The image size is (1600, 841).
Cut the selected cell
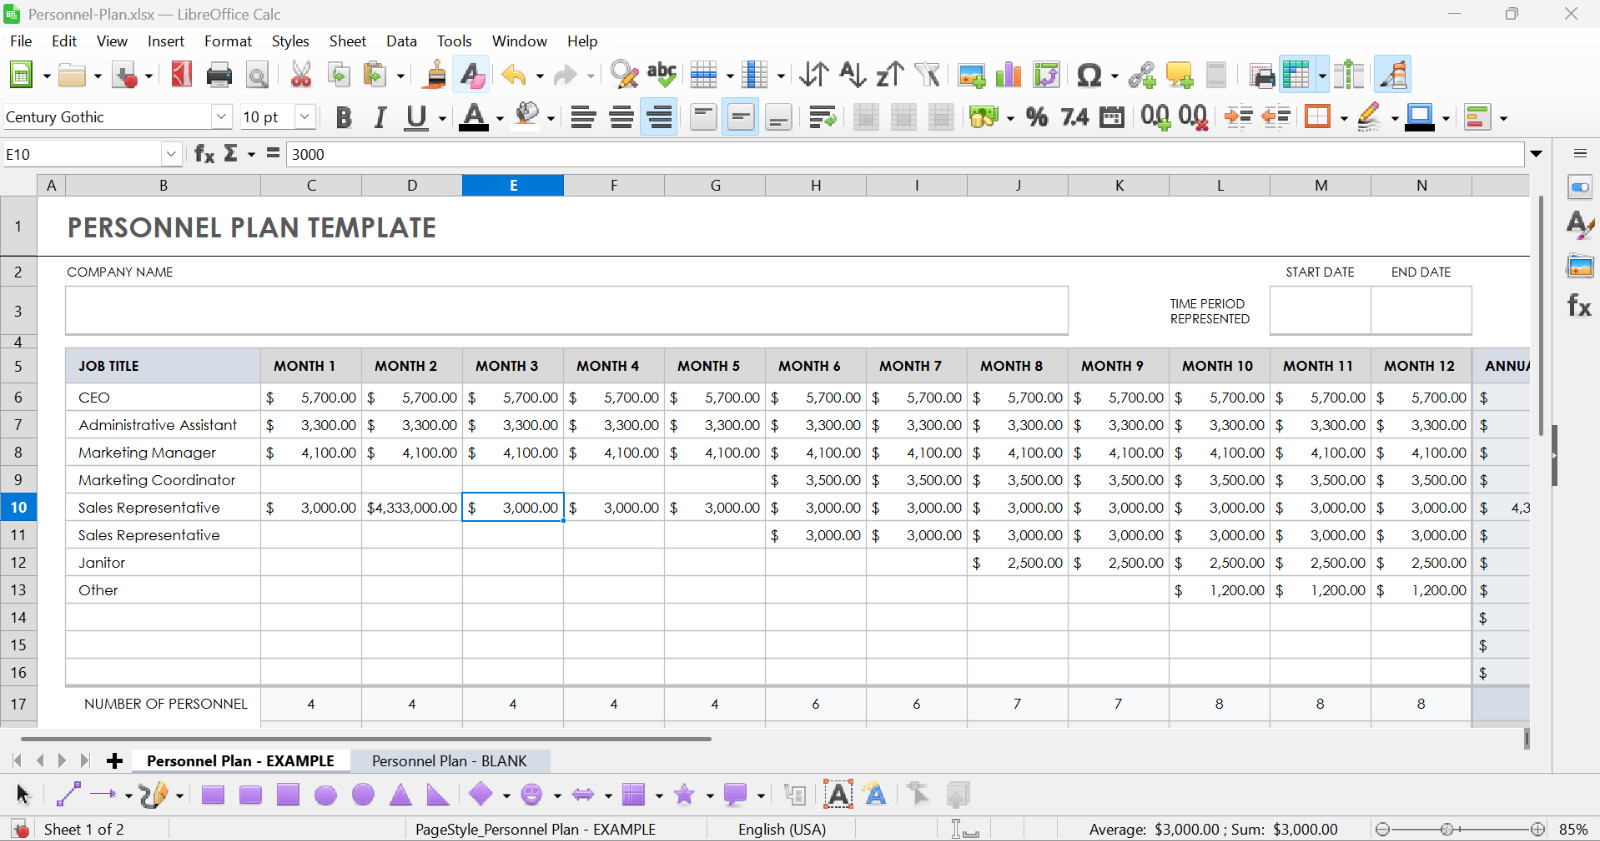pos(301,75)
